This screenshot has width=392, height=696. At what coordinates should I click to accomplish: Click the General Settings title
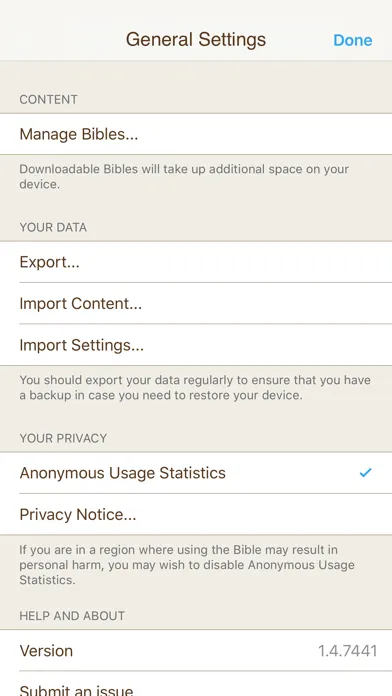coord(196,40)
